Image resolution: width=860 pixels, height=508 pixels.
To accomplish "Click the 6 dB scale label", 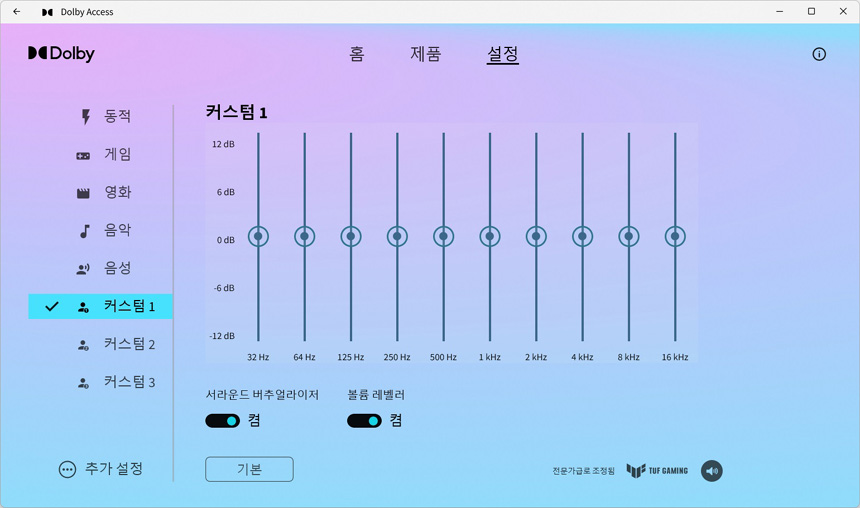I will coord(225,192).
